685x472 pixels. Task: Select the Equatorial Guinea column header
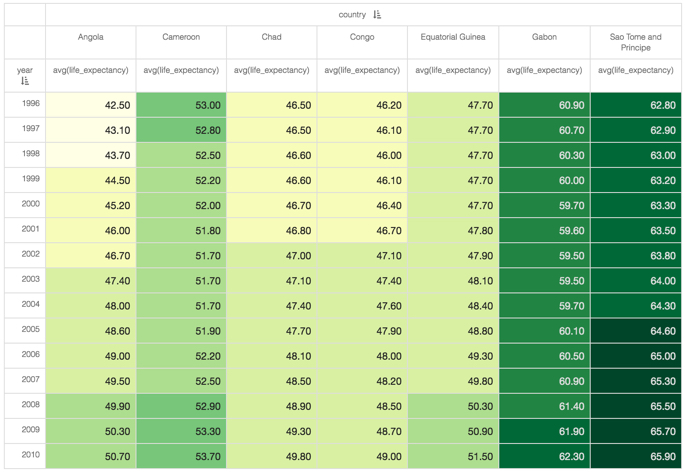point(453,37)
